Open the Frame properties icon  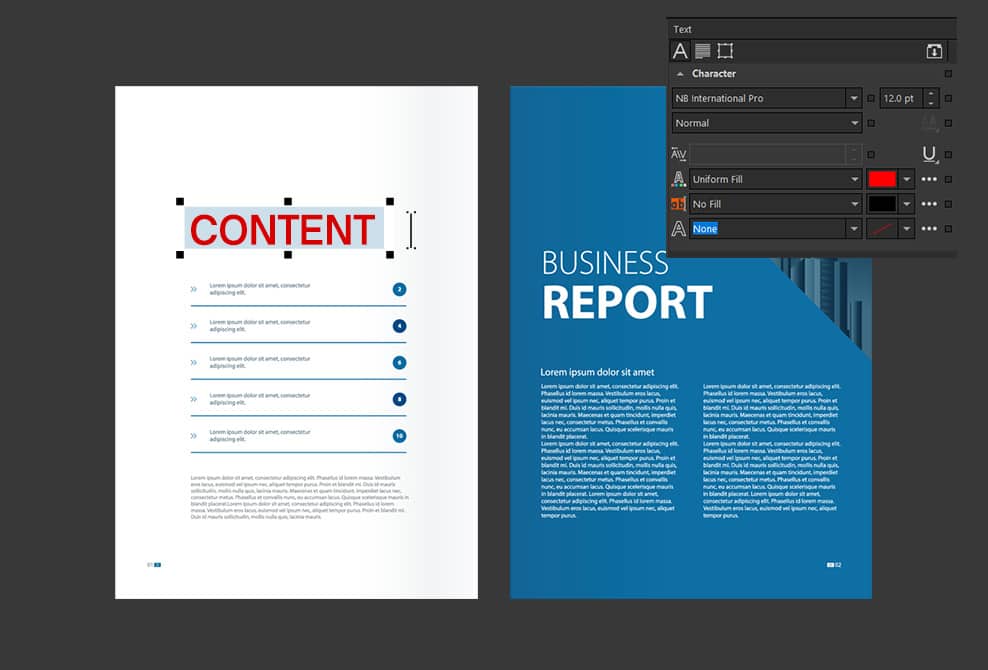725,51
